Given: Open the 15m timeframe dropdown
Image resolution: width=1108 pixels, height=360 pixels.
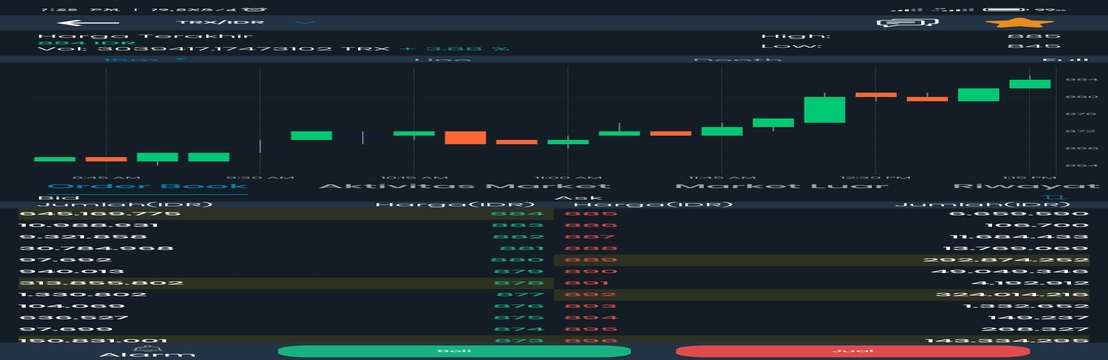Looking at the screenshot, I should [145, 60].
